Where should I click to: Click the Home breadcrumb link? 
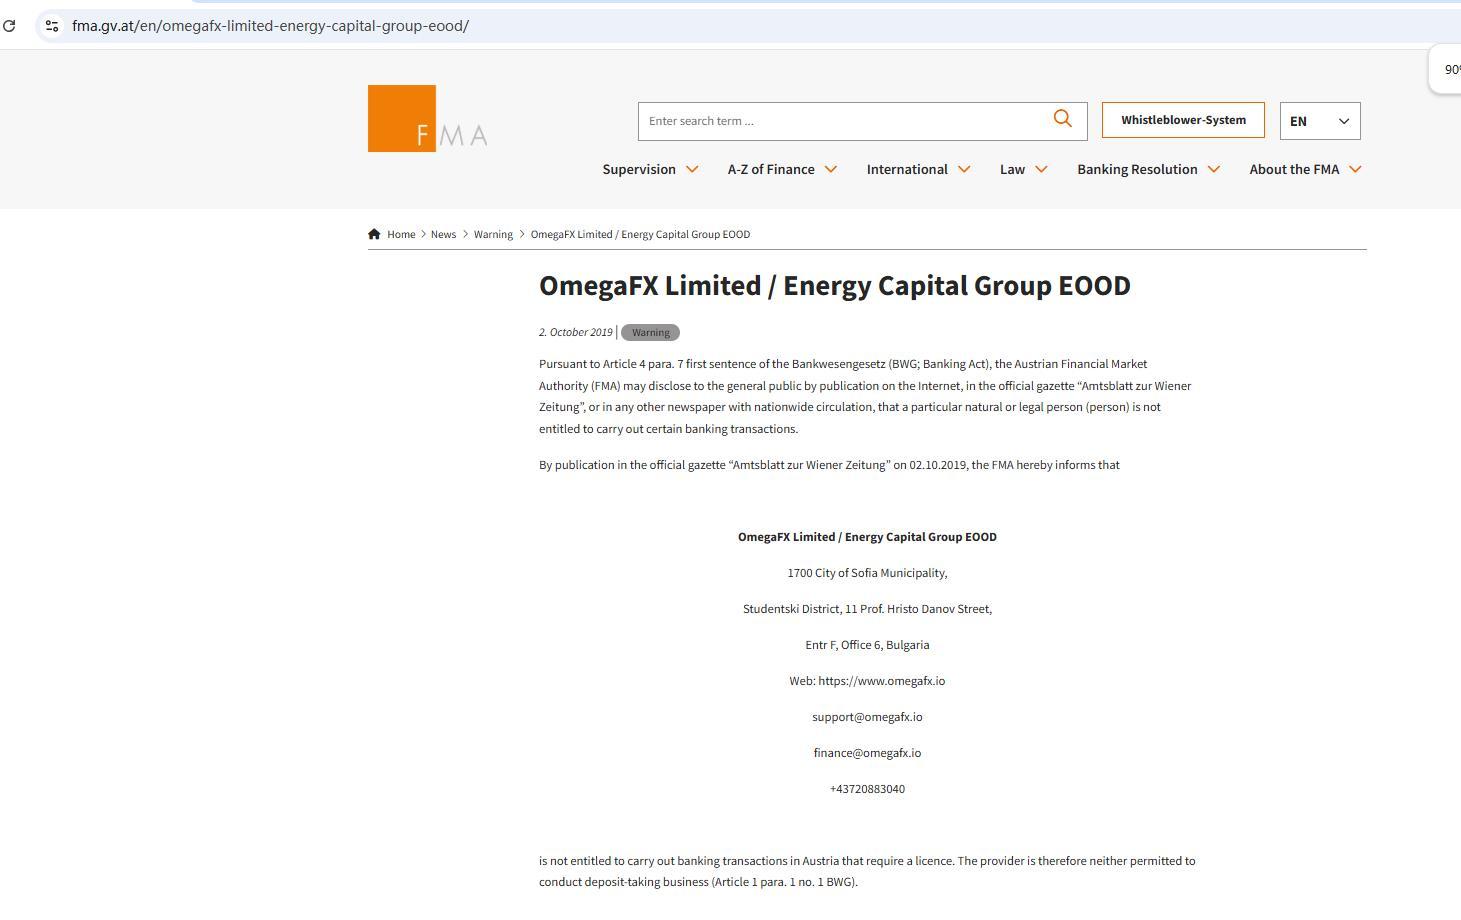(x=401, y=234)
